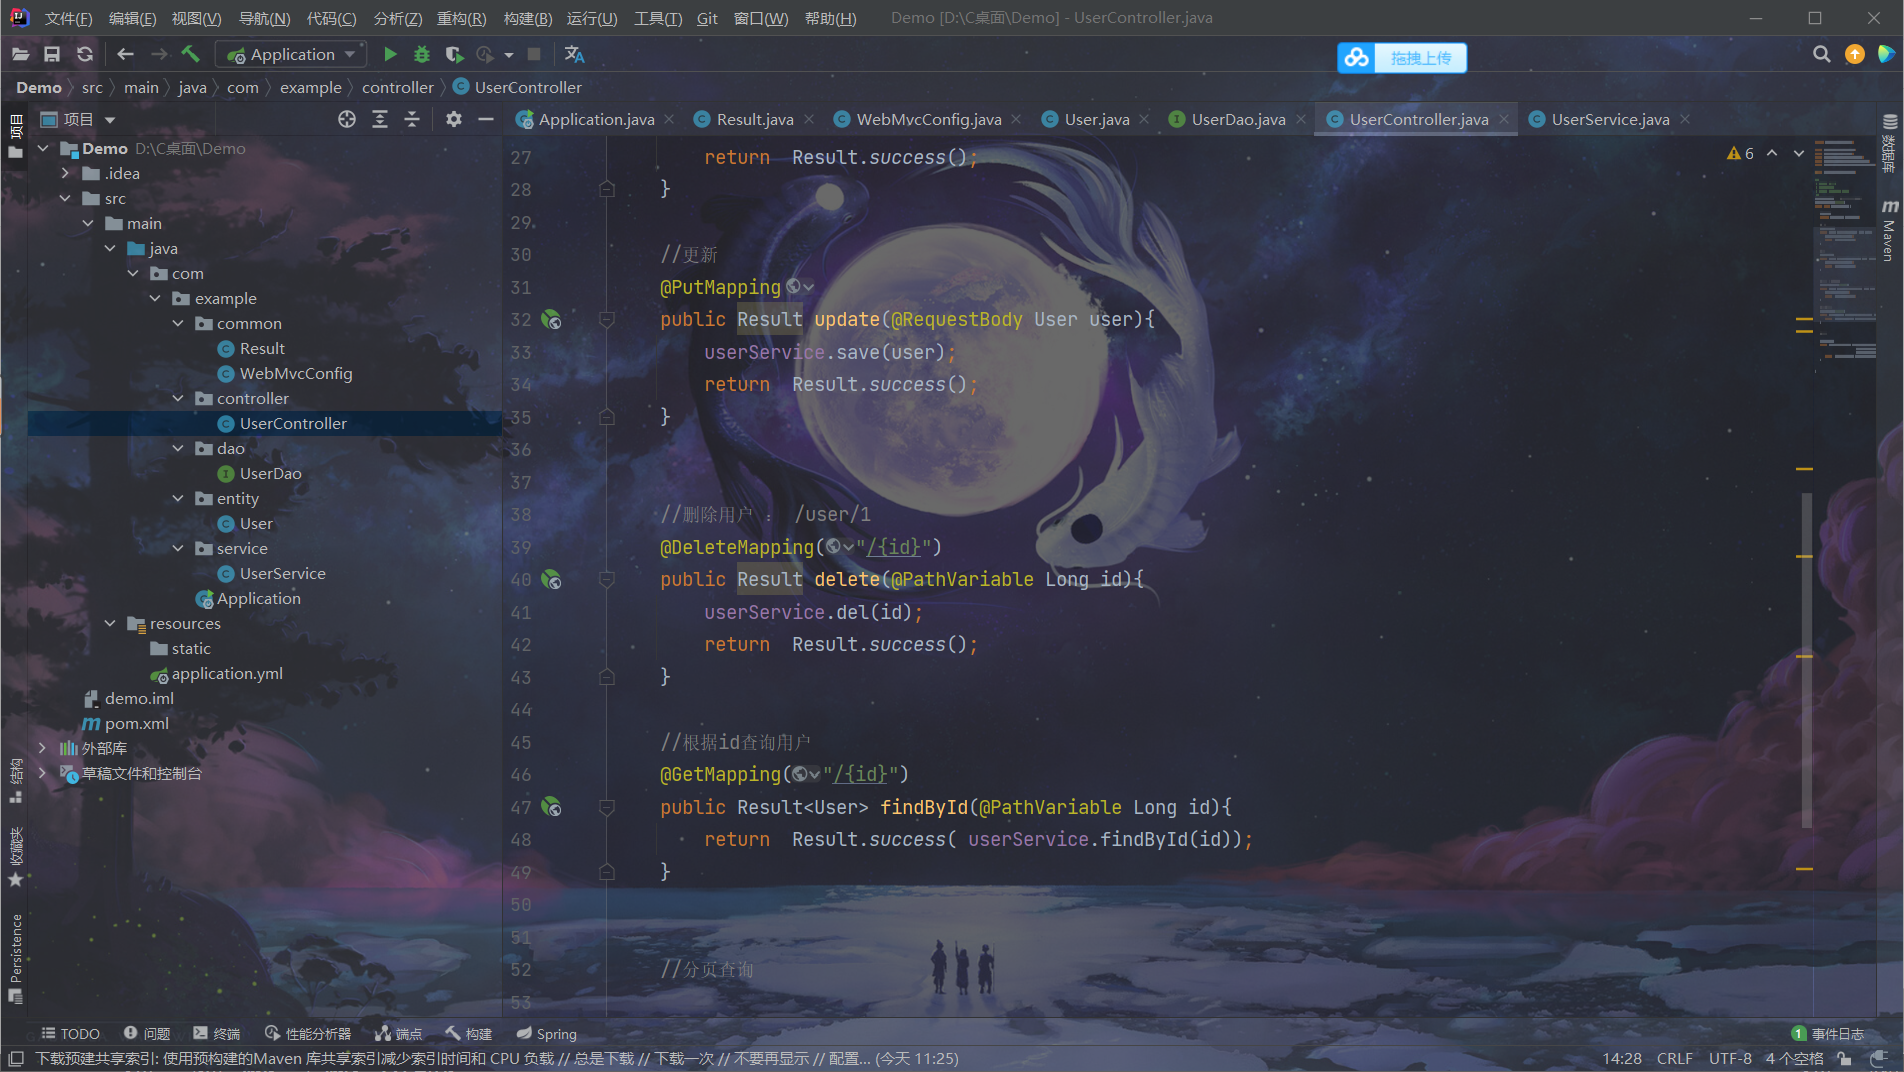
Task: Open the profiler run options dropdown arrow
Action: (x=509, y=55)
